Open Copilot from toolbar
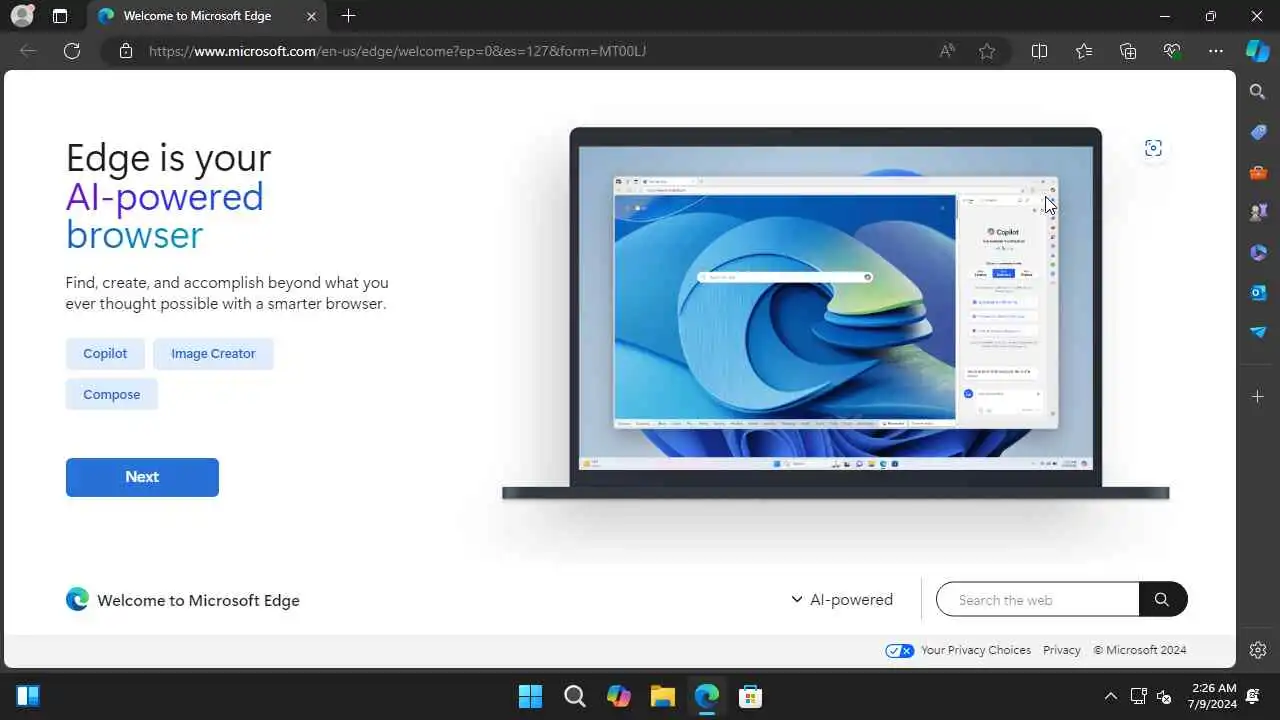This screenshot has height=720, width=1280. point(1258,51)
